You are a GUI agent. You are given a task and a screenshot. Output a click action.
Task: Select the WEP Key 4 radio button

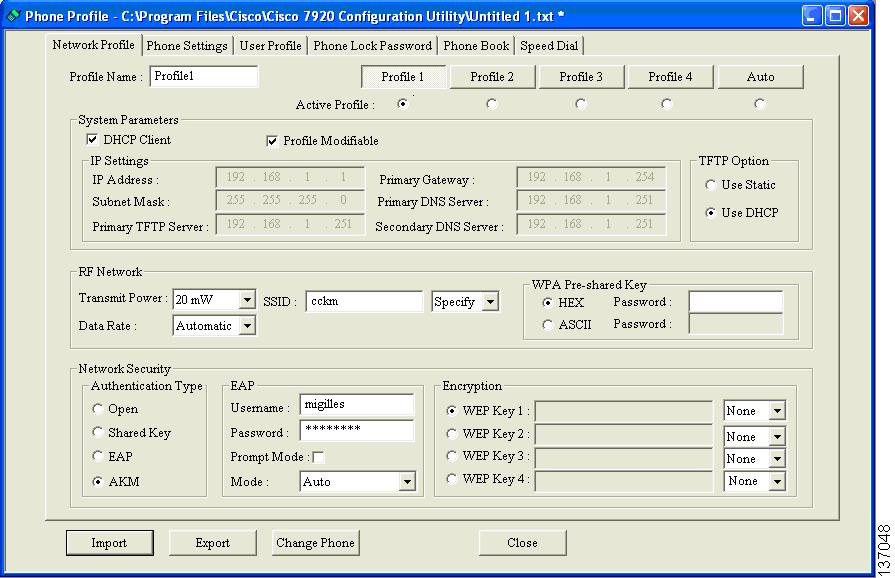[451, 479]
